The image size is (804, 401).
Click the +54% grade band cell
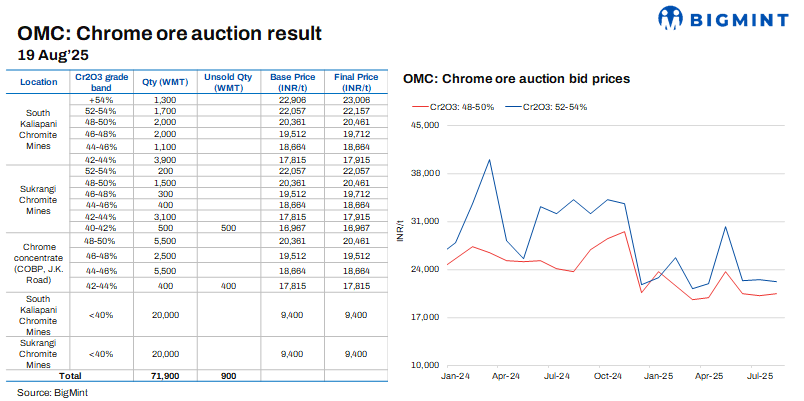tap(101, 99)
